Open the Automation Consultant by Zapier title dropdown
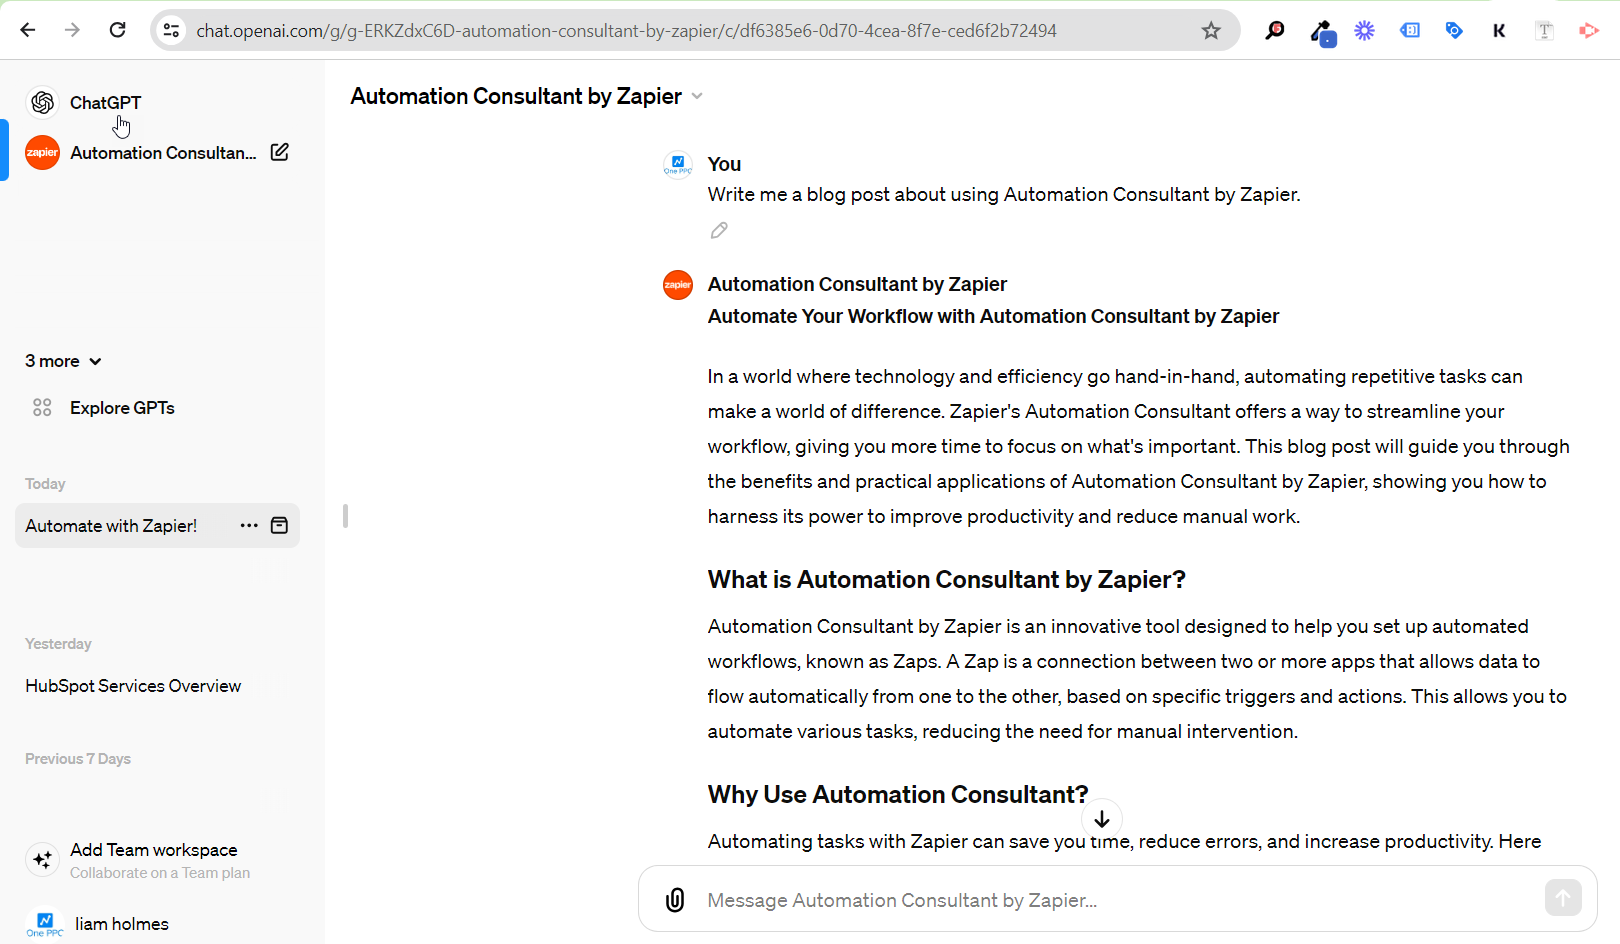The height and width of the screenshot is (944, 1620). (697, 96)
